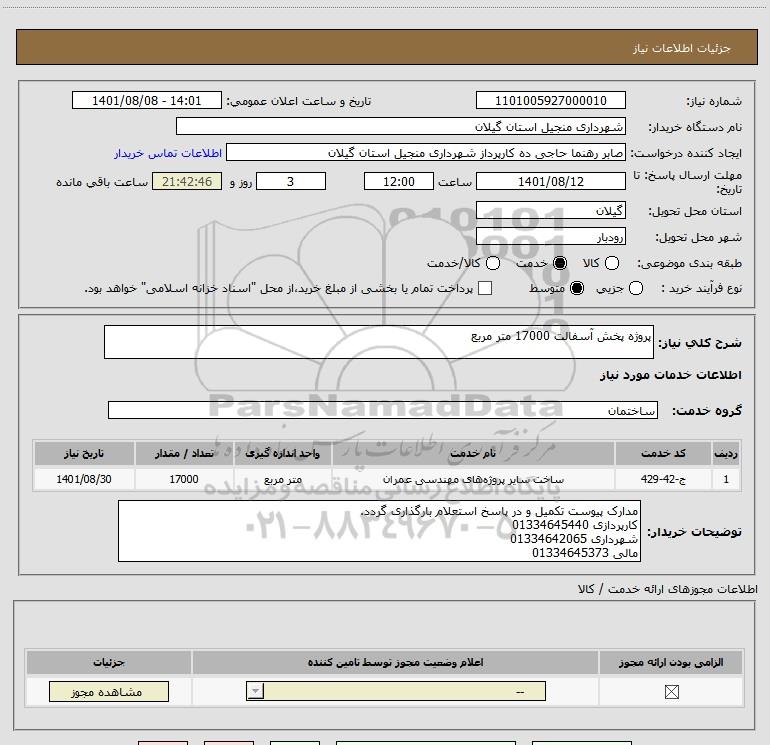Click row number 1 cell
Image resolution: width=770 pixels, height=745 pixels.
pos(726,479)
